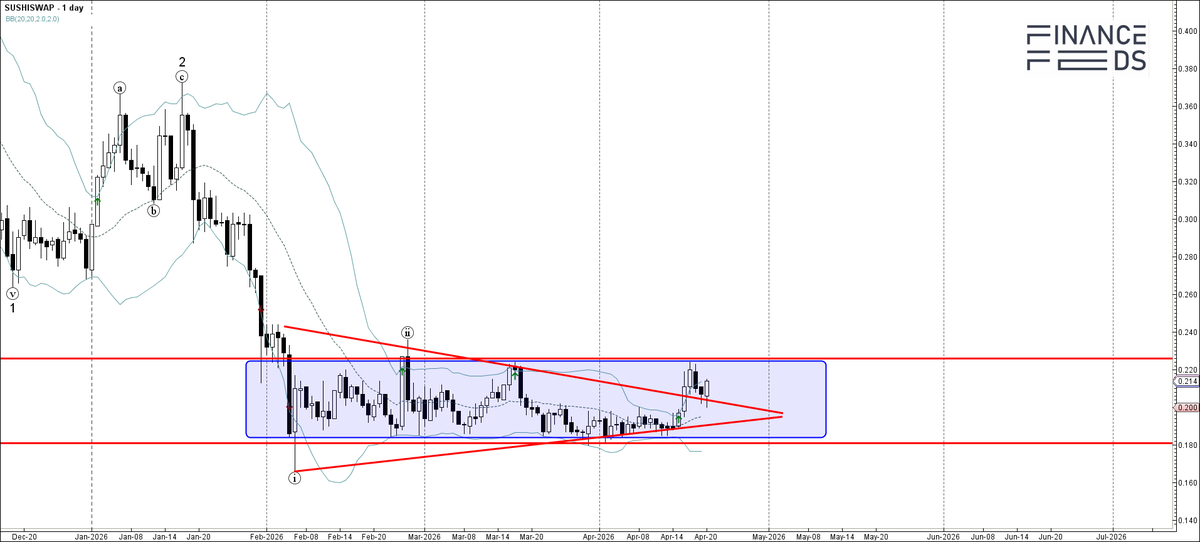1200x542 pixels.
Task: Click the May-2026 date label
Action: click(x=769, y=536)
